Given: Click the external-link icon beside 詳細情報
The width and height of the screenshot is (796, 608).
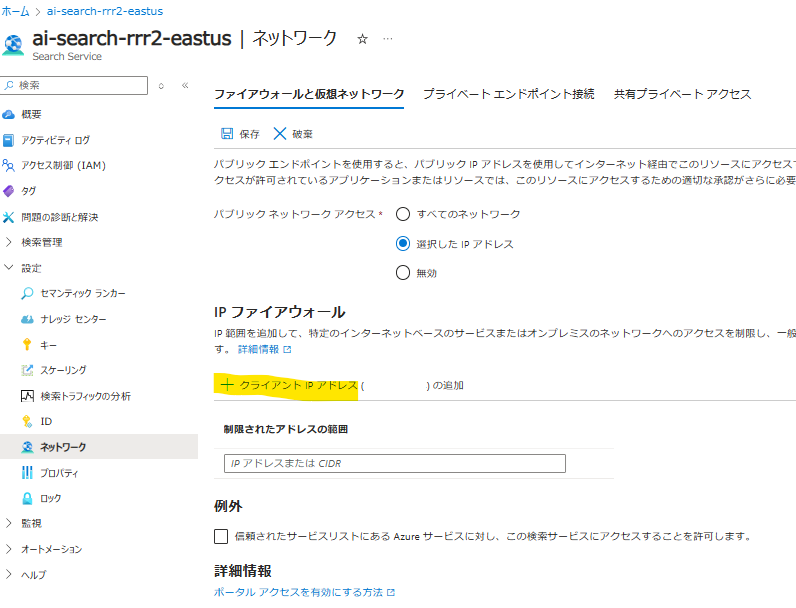Looking at the screenshot, I should 287,349.
